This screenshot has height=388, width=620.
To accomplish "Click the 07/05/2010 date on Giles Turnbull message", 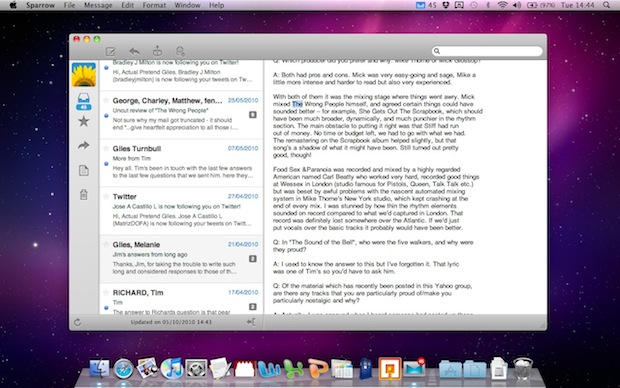I will point(243,148).
